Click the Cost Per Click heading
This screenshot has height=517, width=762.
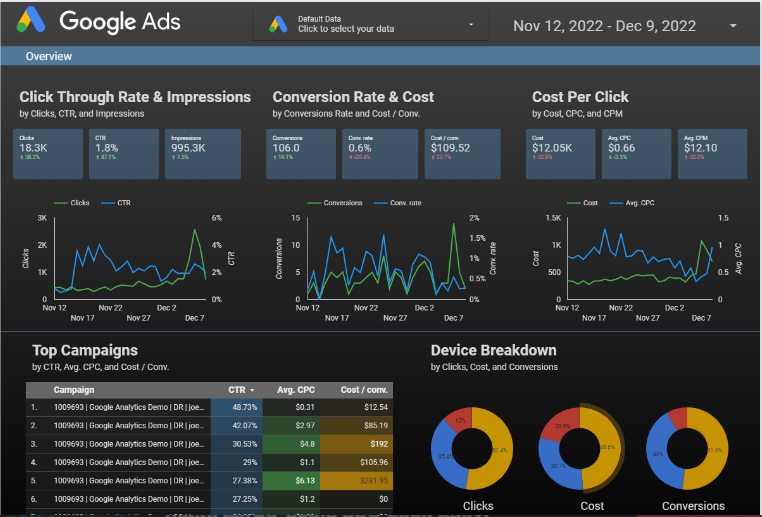pos(580,97)
